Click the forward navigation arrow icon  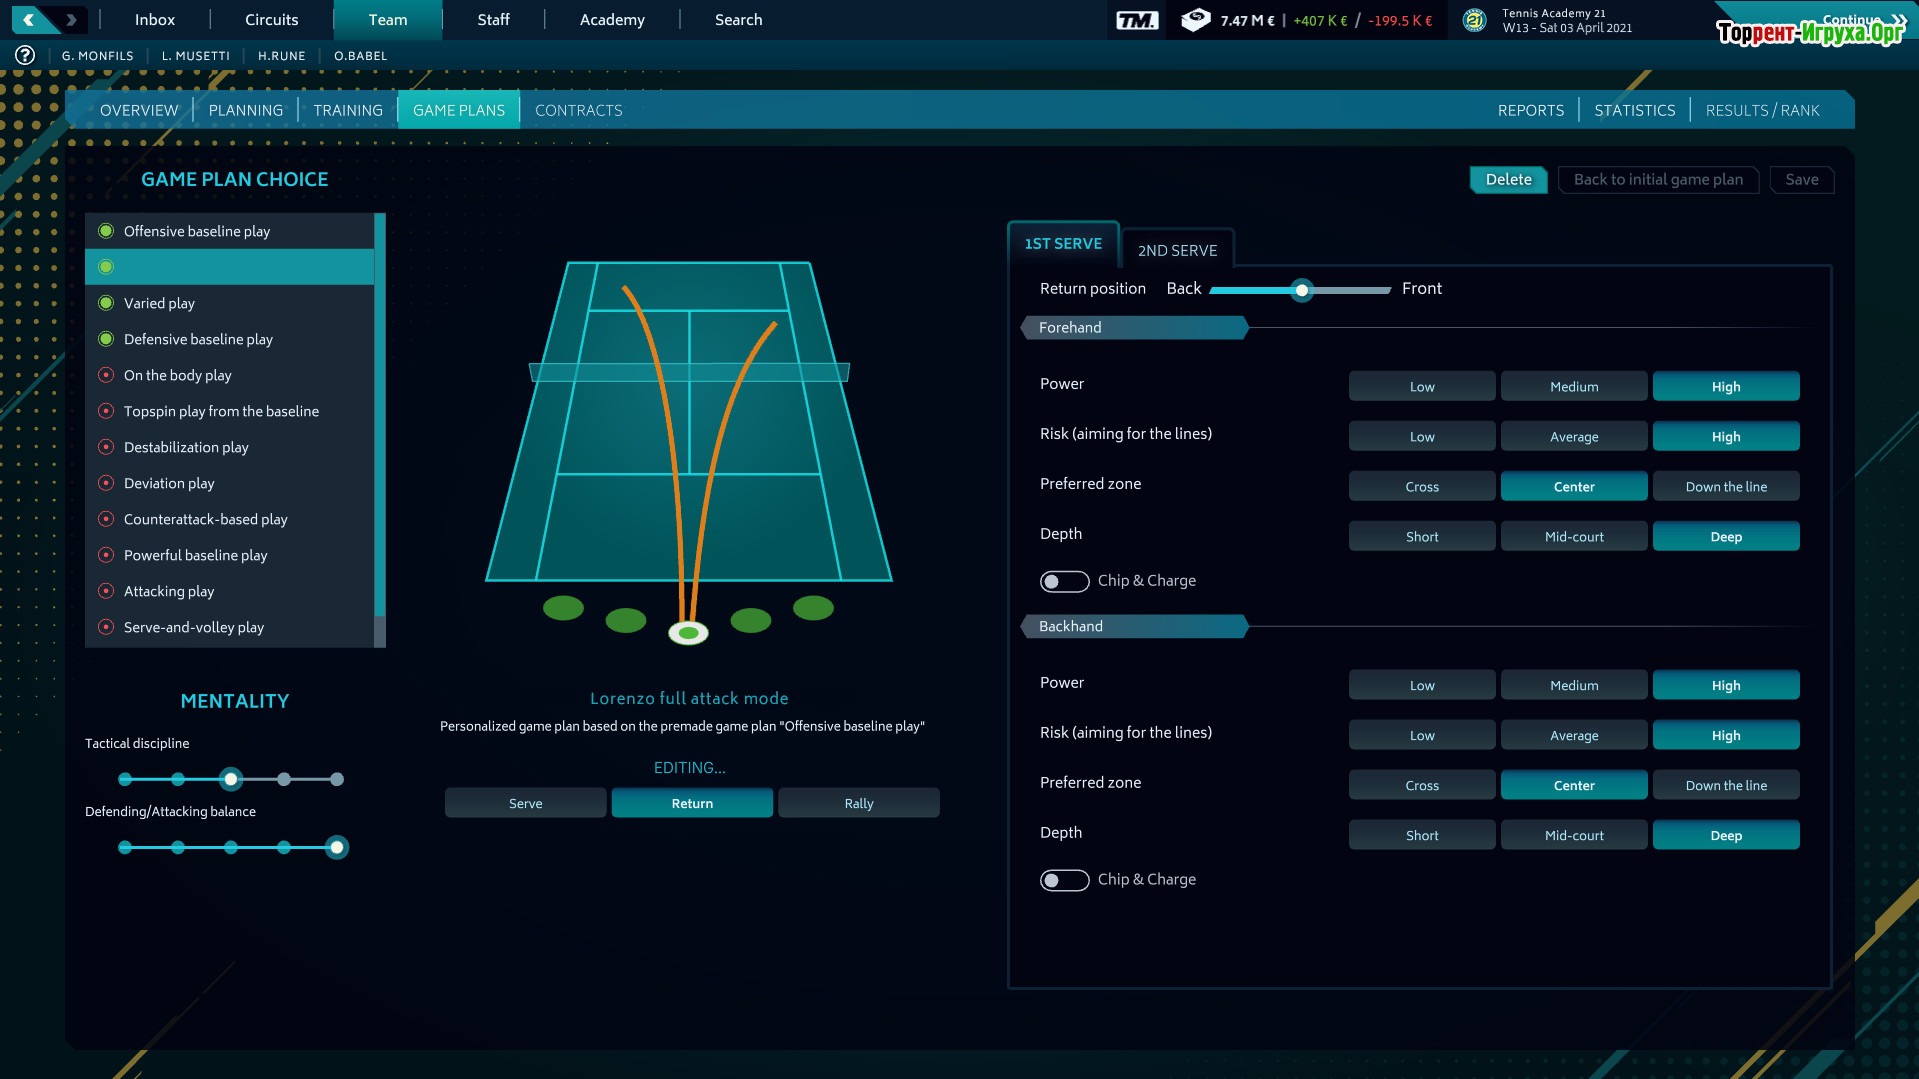click(x=71, y=19)
